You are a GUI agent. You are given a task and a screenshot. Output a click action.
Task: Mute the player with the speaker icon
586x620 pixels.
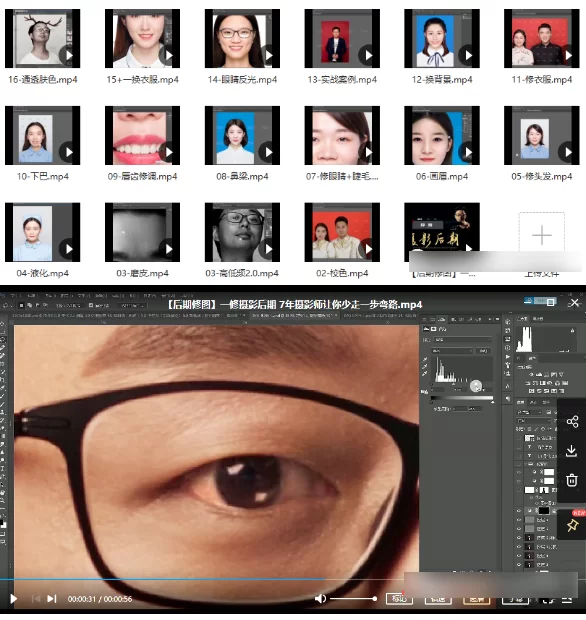pos(320,599)
